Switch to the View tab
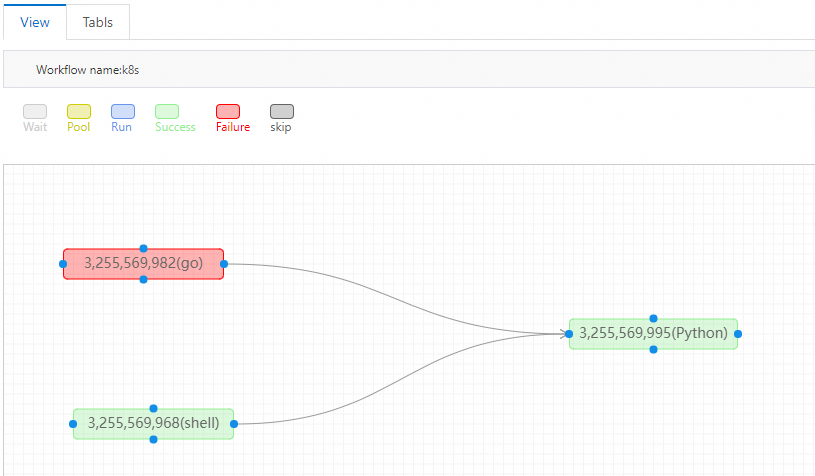This screenshot has width=815, height=476. tap(35, 22)
